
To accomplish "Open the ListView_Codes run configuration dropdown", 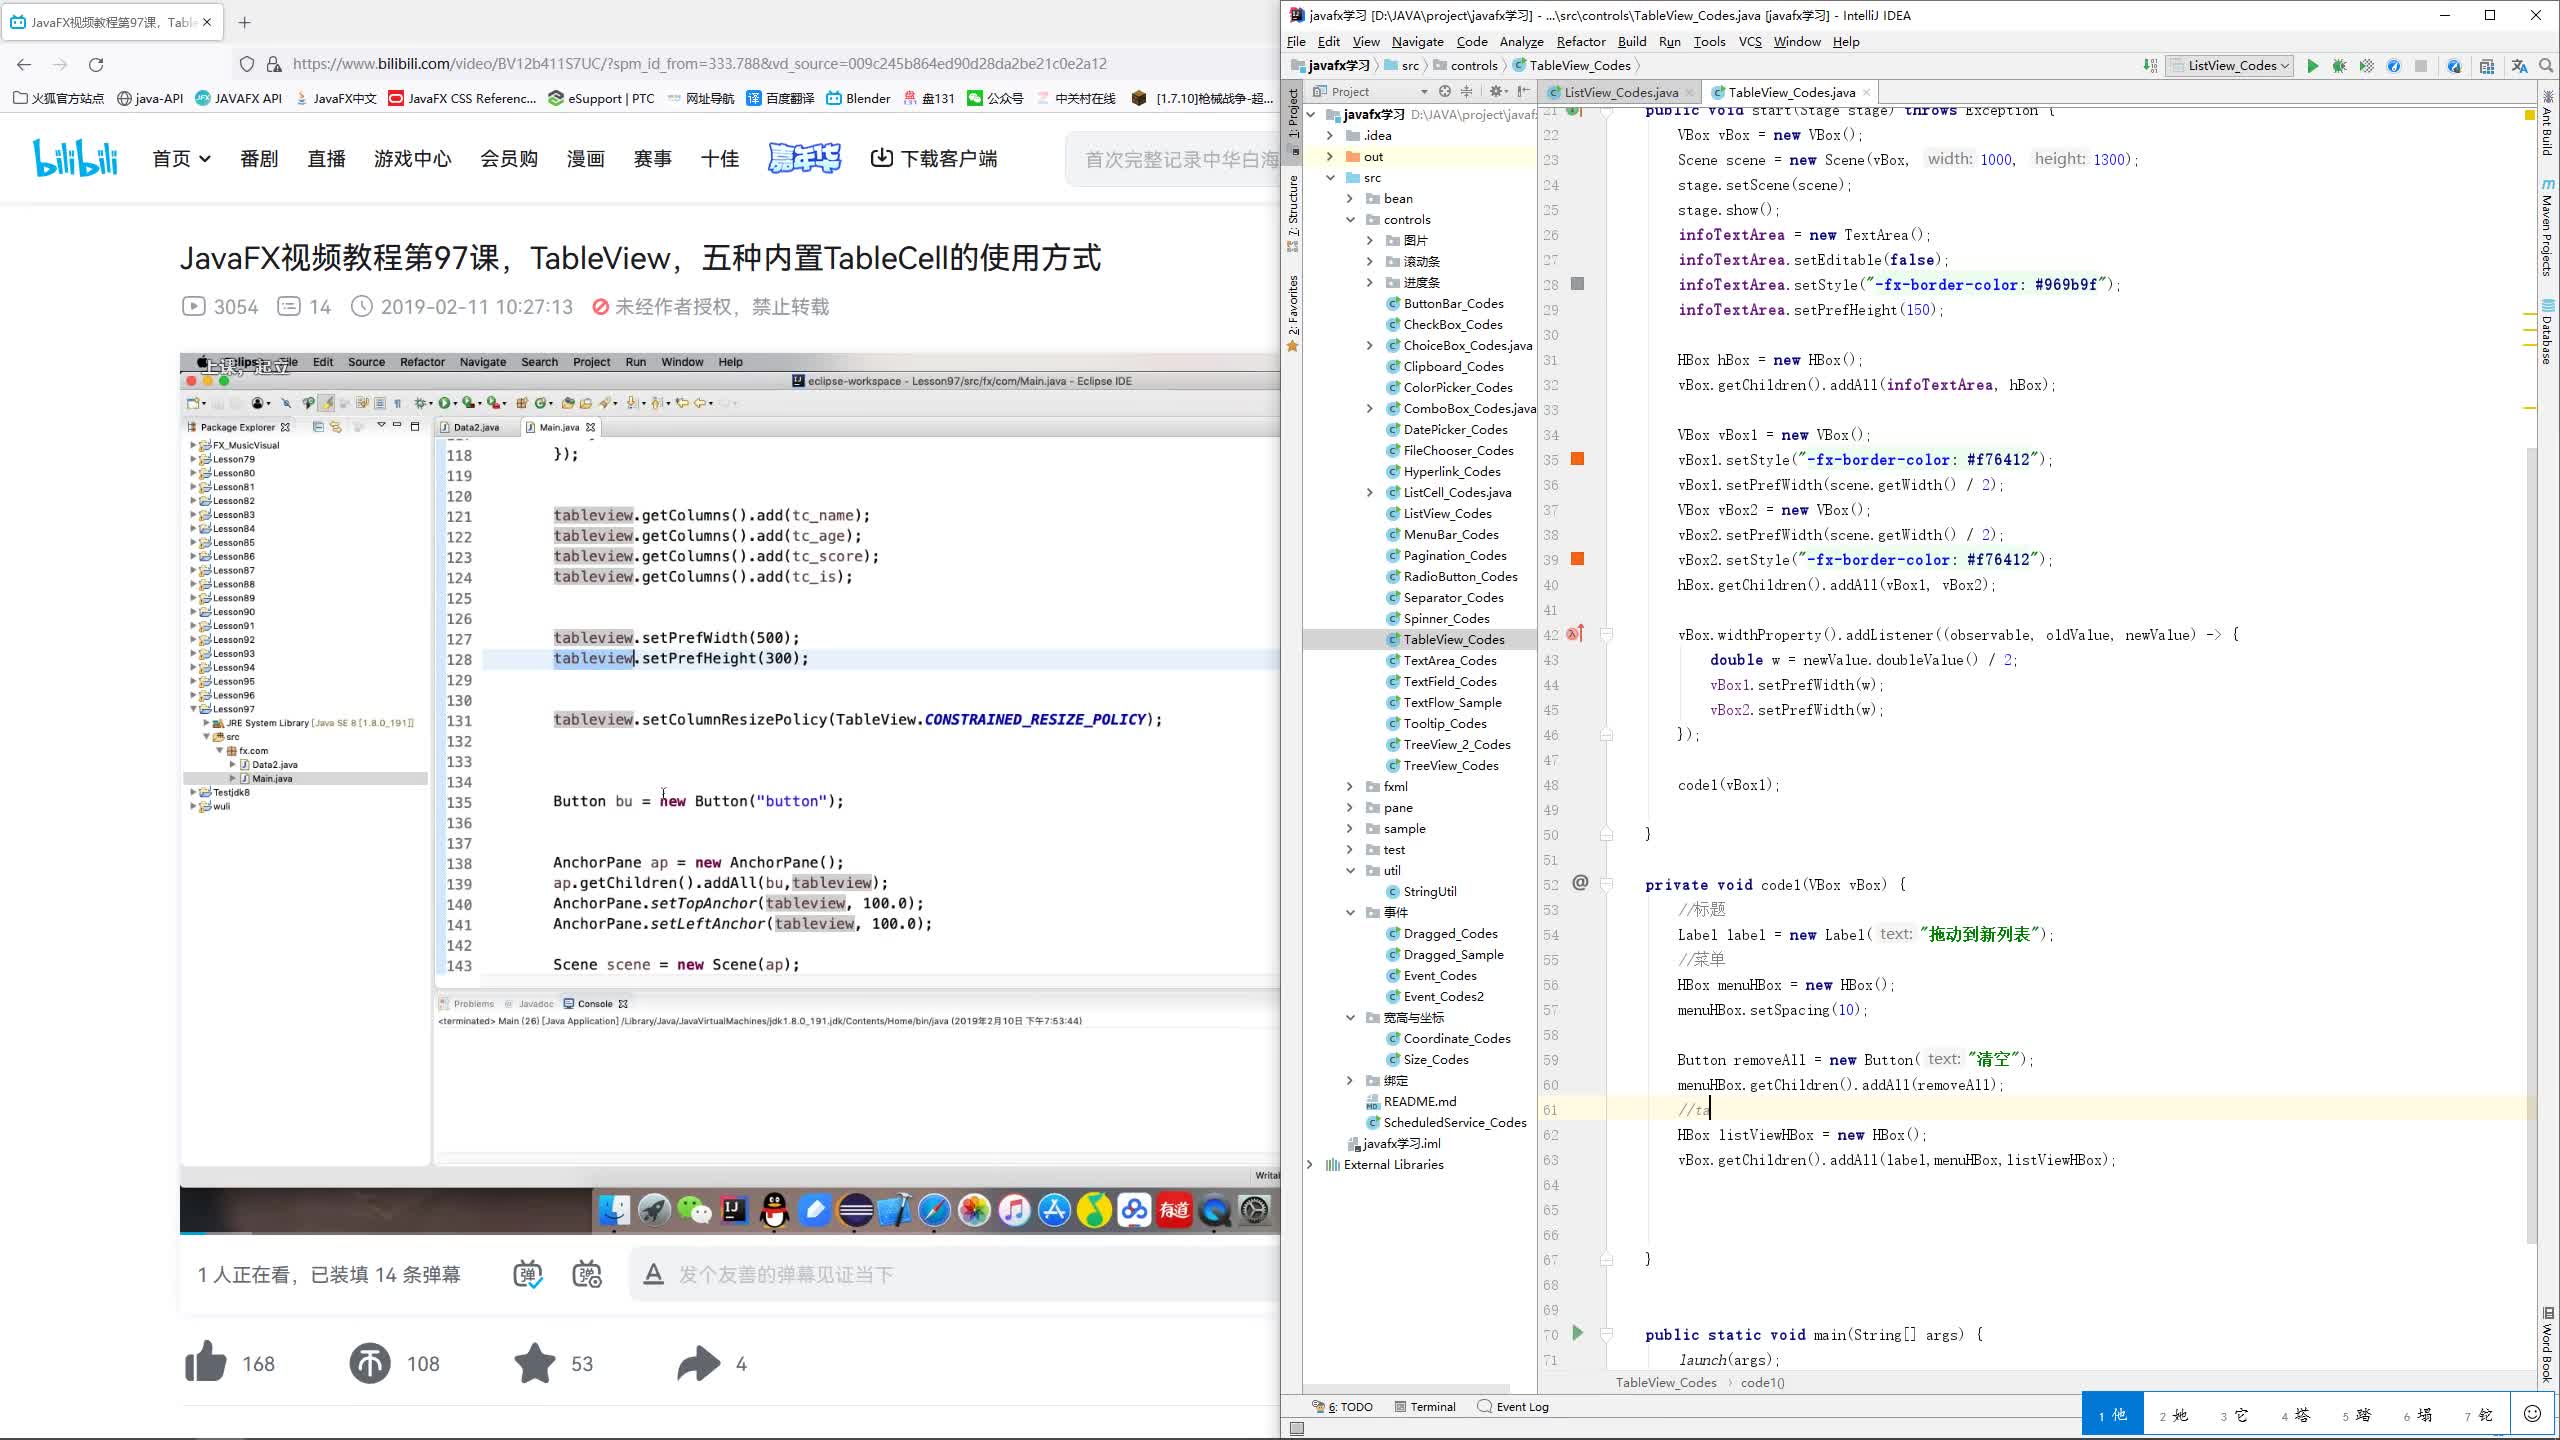I will coord(2285,65).
